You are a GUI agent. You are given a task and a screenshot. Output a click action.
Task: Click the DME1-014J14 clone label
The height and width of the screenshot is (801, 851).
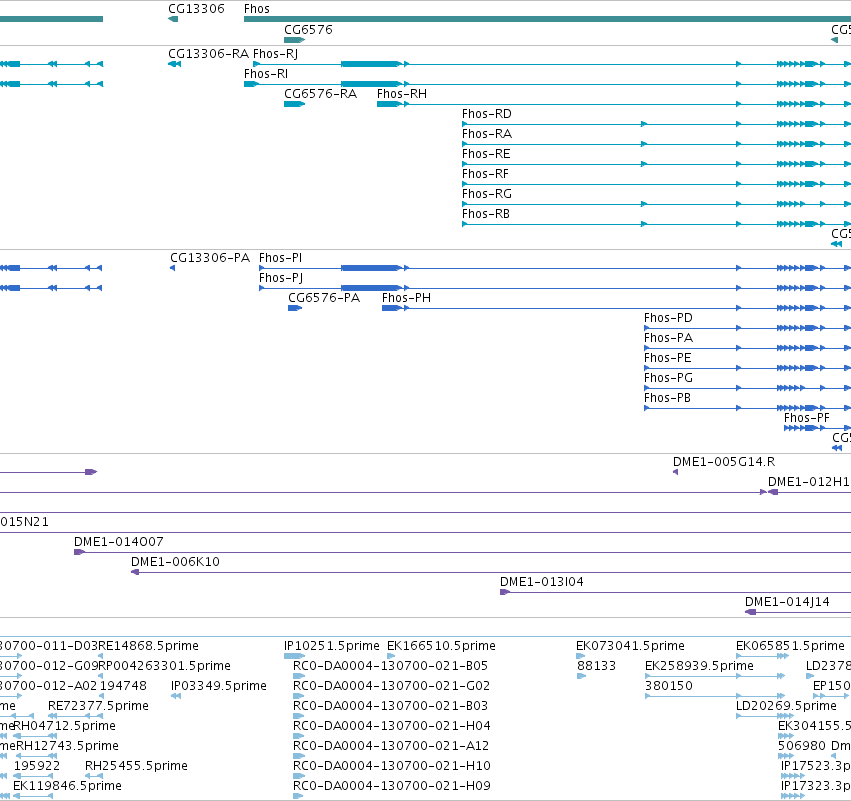[x=787, y=602]
